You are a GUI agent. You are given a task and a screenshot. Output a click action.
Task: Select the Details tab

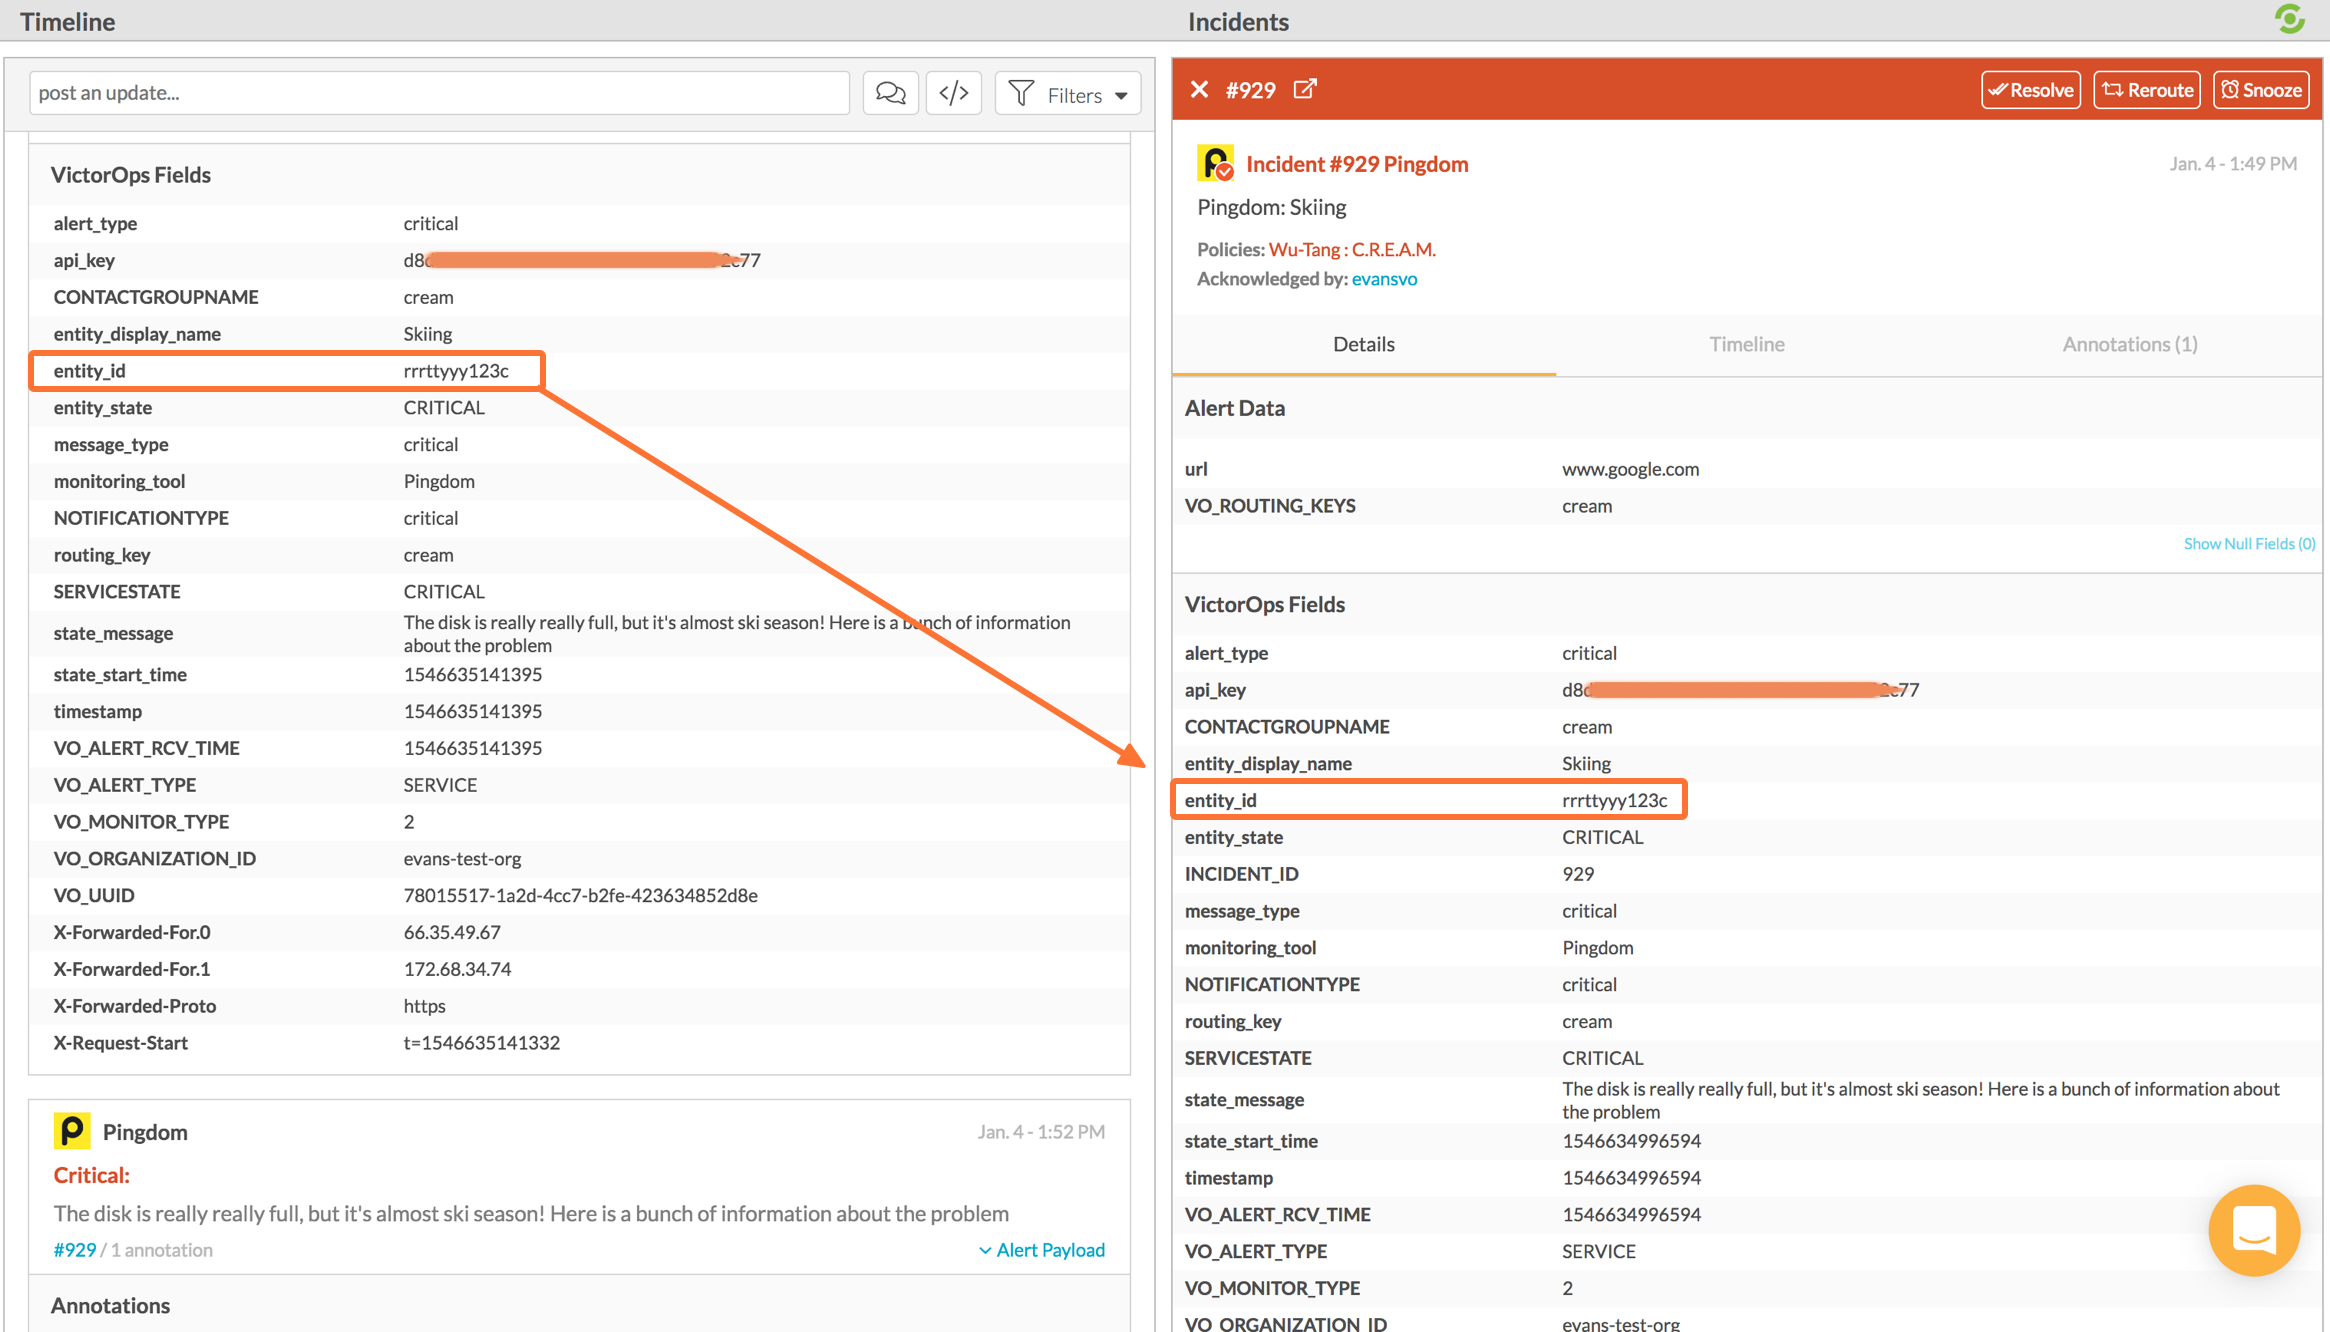1364,344
